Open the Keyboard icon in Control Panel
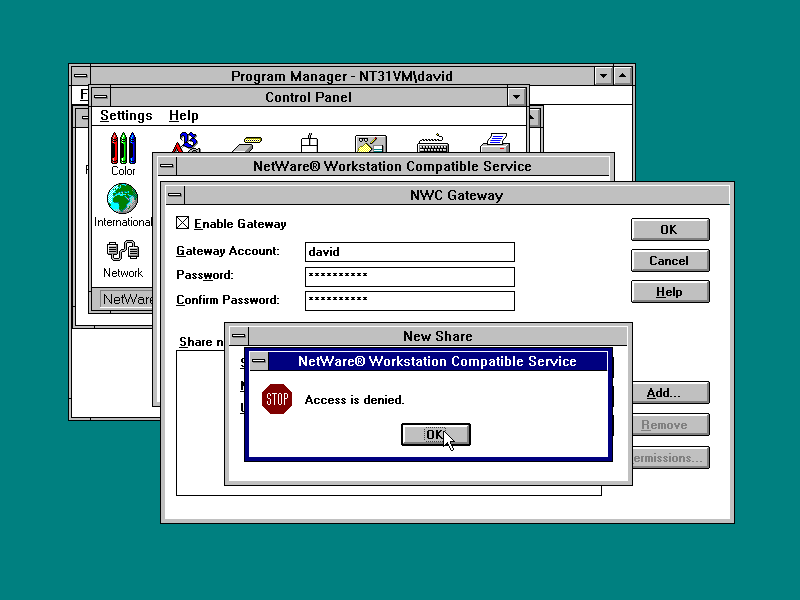Image resolution: width=800 pixels, height=600 pixels. 433,143
